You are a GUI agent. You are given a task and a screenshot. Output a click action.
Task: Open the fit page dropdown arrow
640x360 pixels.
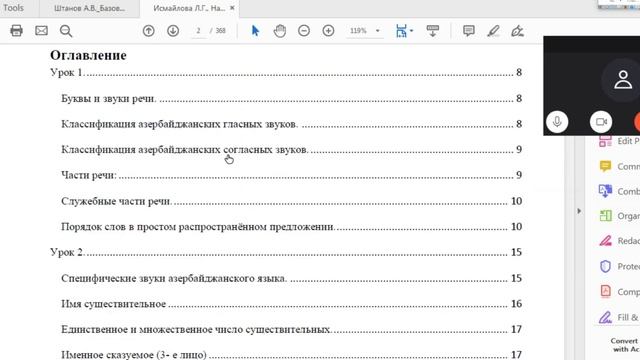[411, 31]
